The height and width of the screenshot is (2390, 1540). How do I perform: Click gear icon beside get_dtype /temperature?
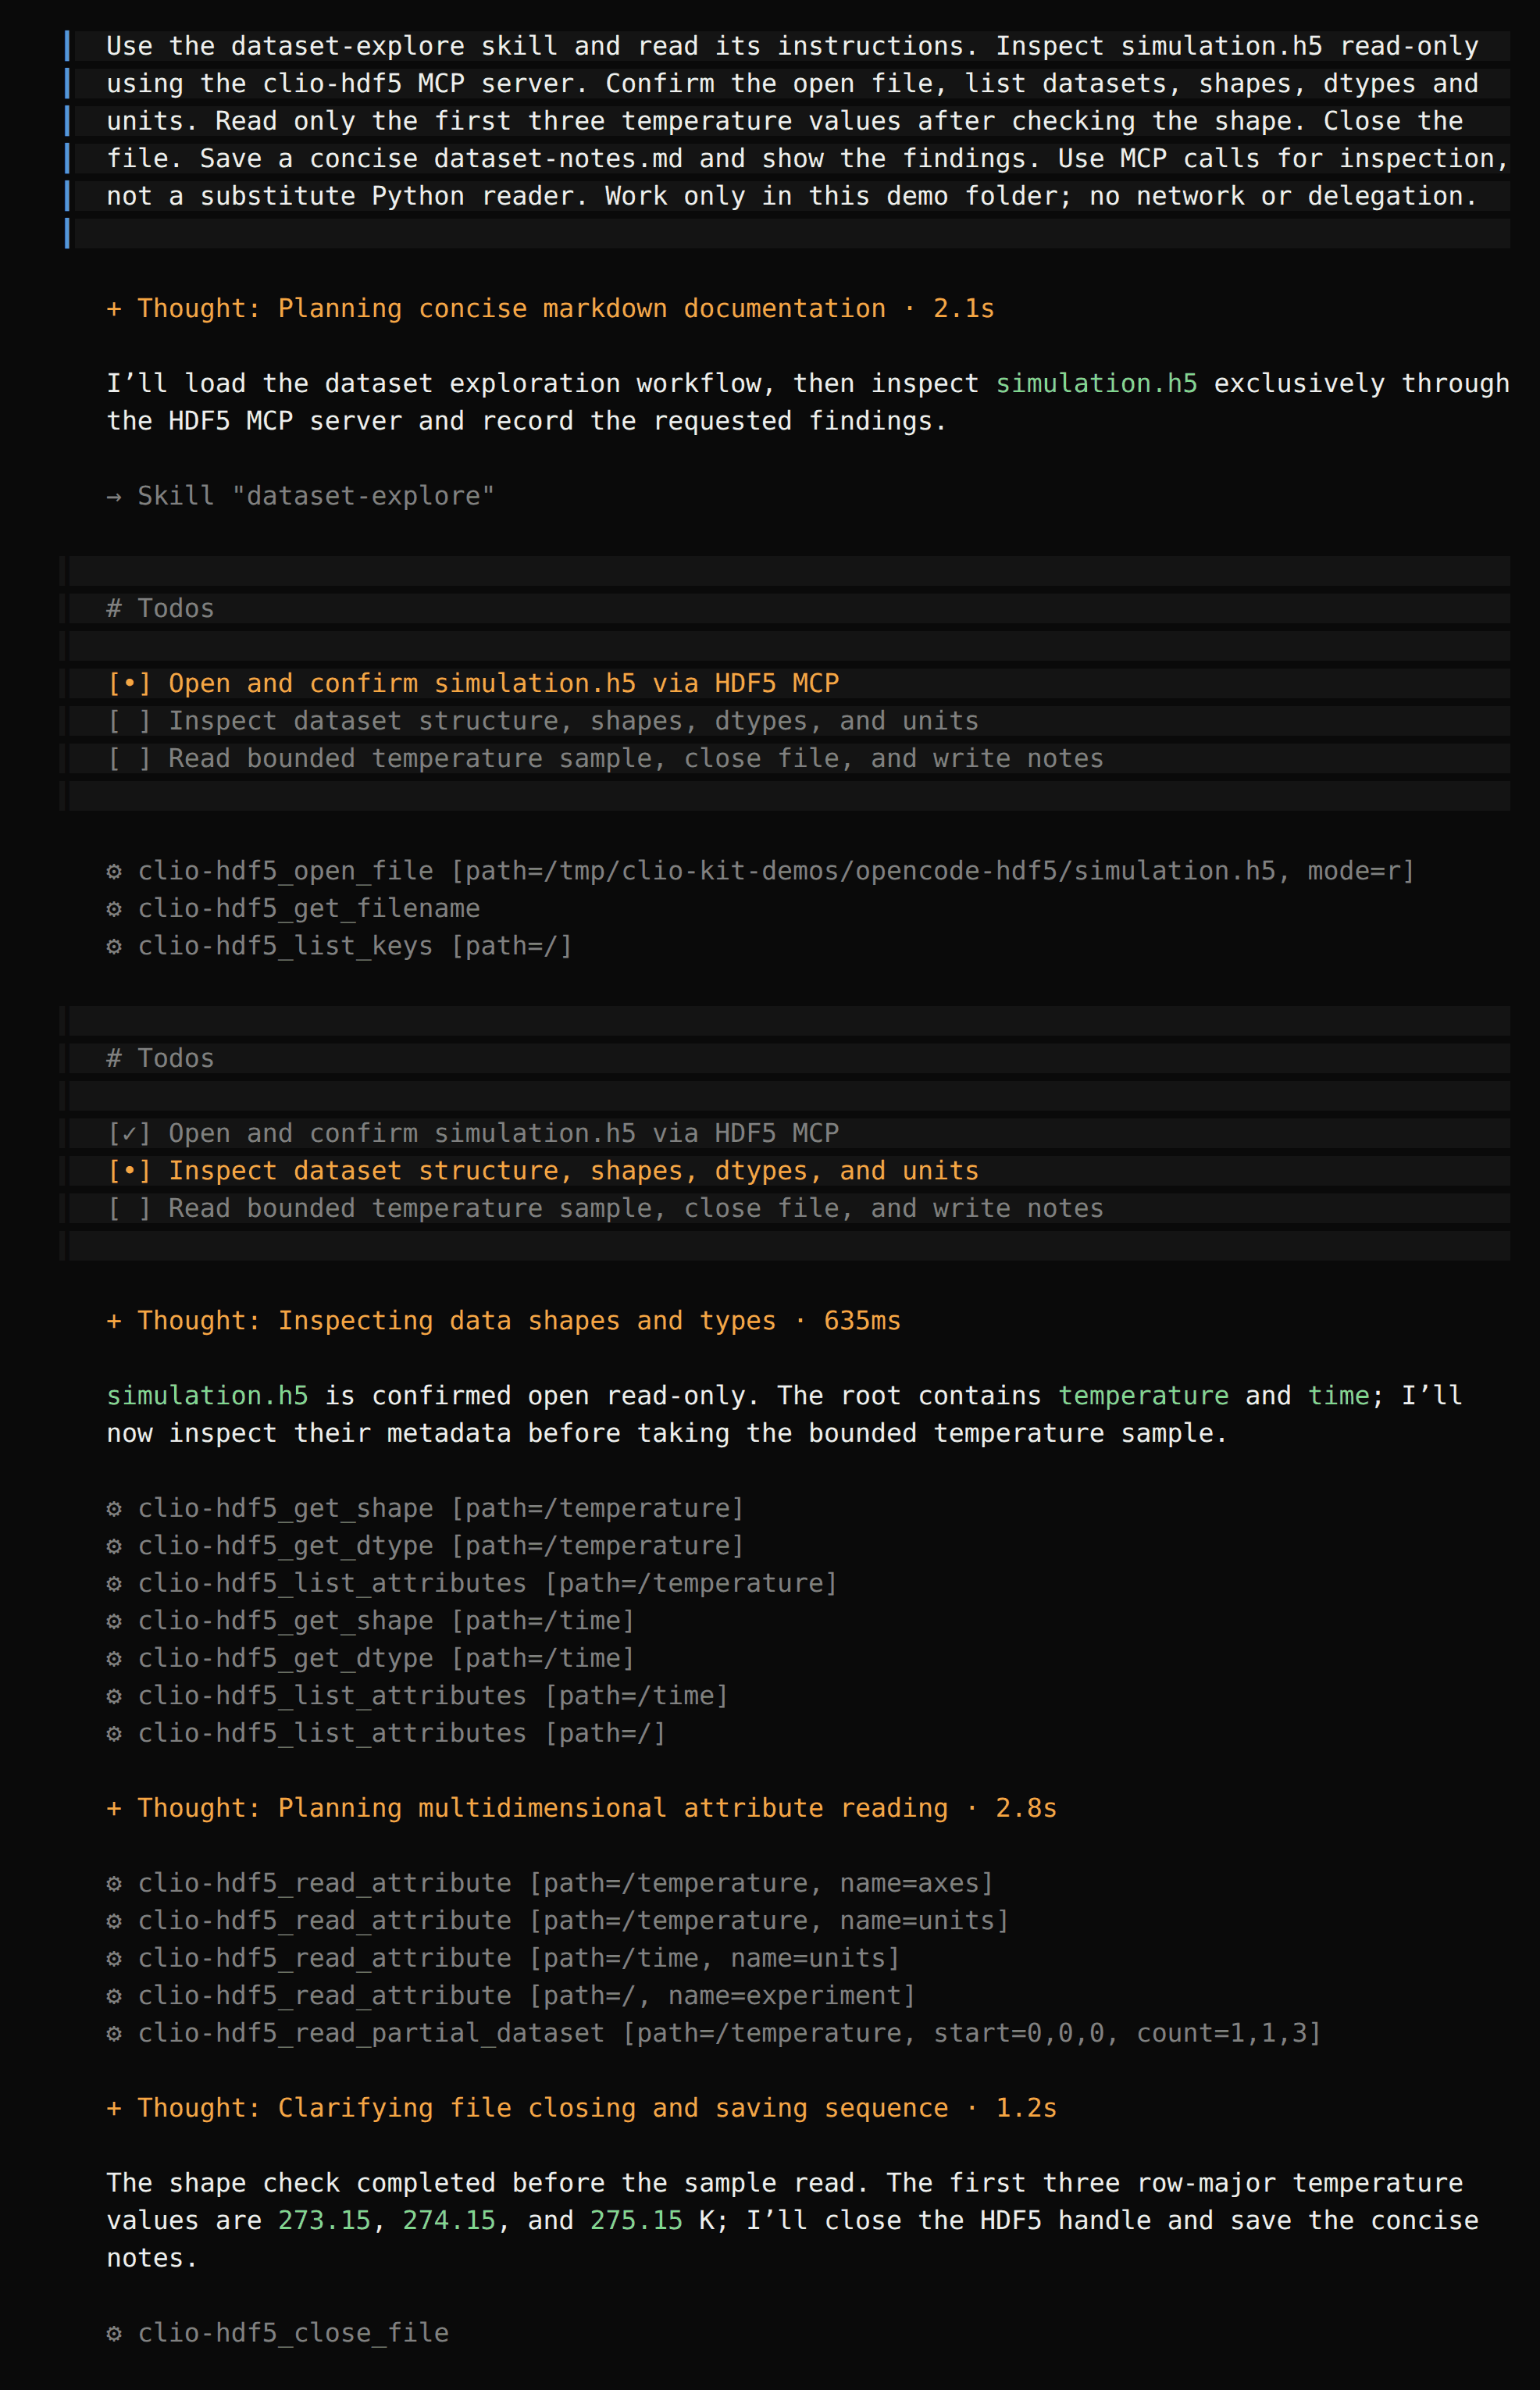tap(114, 1546)
